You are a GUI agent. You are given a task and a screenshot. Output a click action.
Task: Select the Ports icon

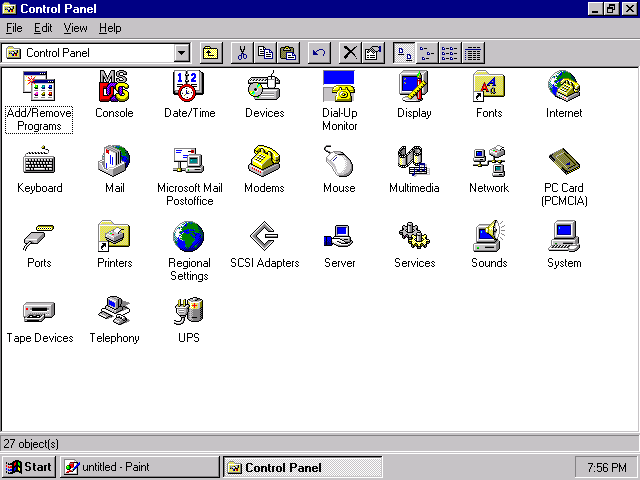click(39, 236)
